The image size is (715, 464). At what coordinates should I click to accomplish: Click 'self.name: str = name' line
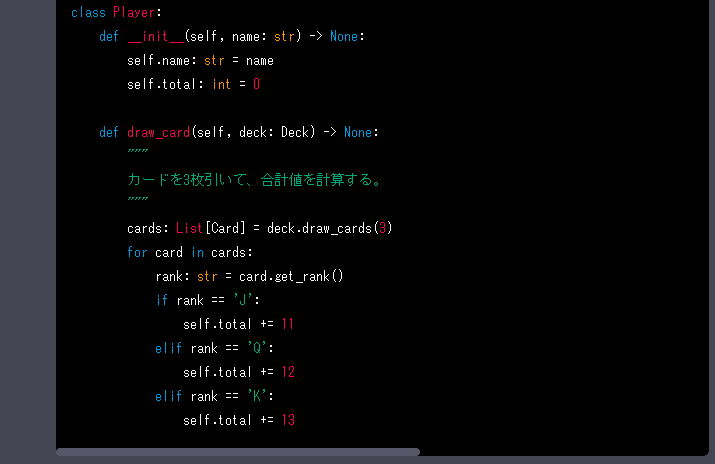pyautogui.click(x=200, y=60)
